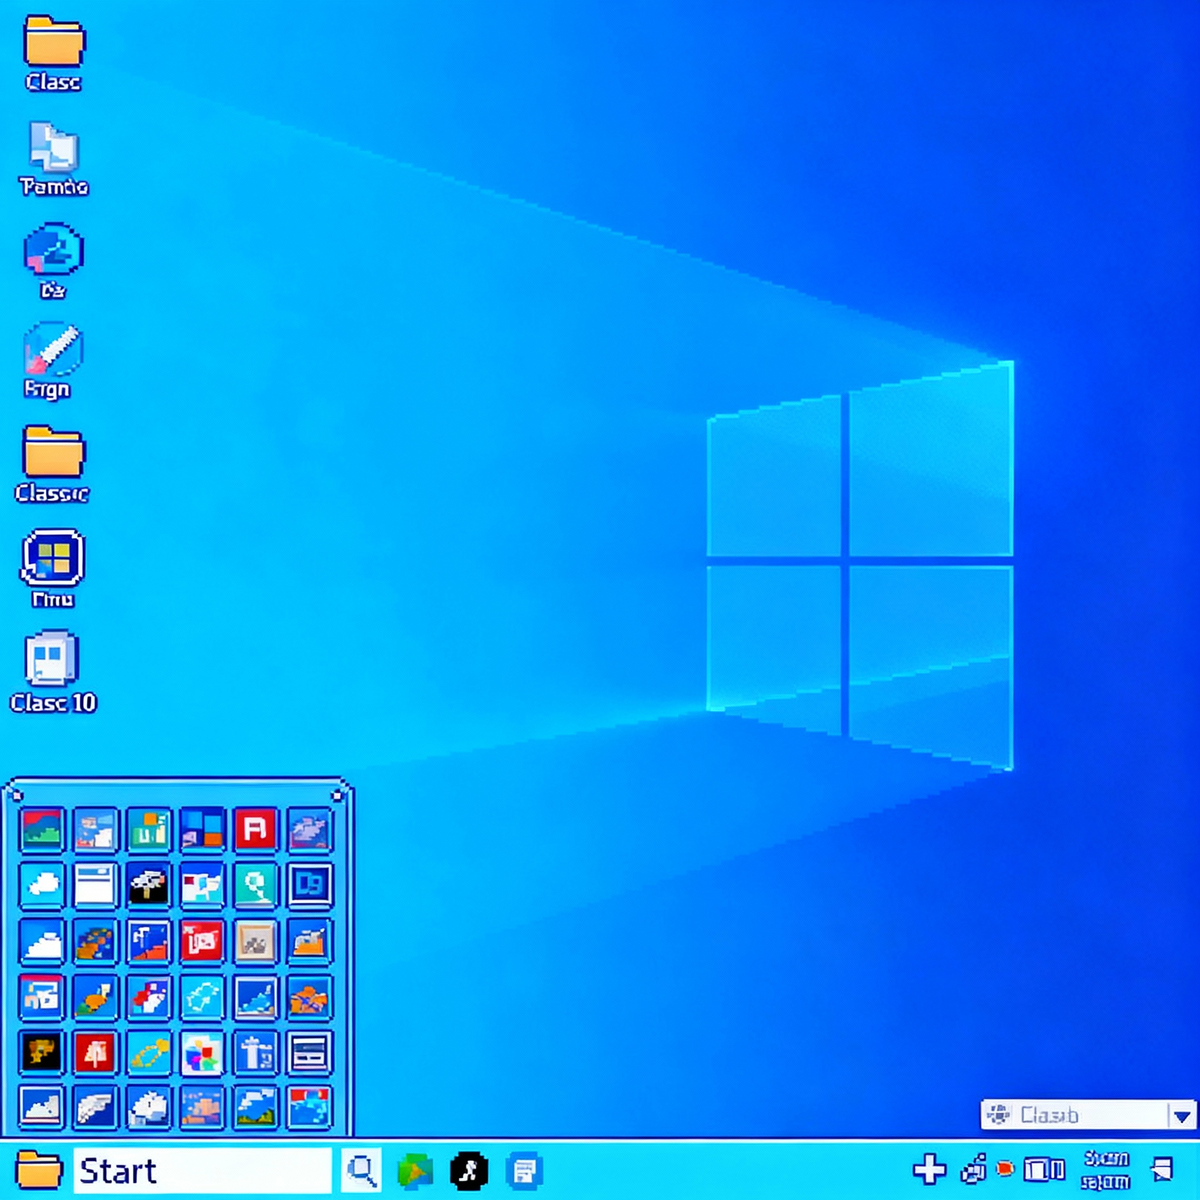Click the tray clock text

(x=1106, y=1170)
